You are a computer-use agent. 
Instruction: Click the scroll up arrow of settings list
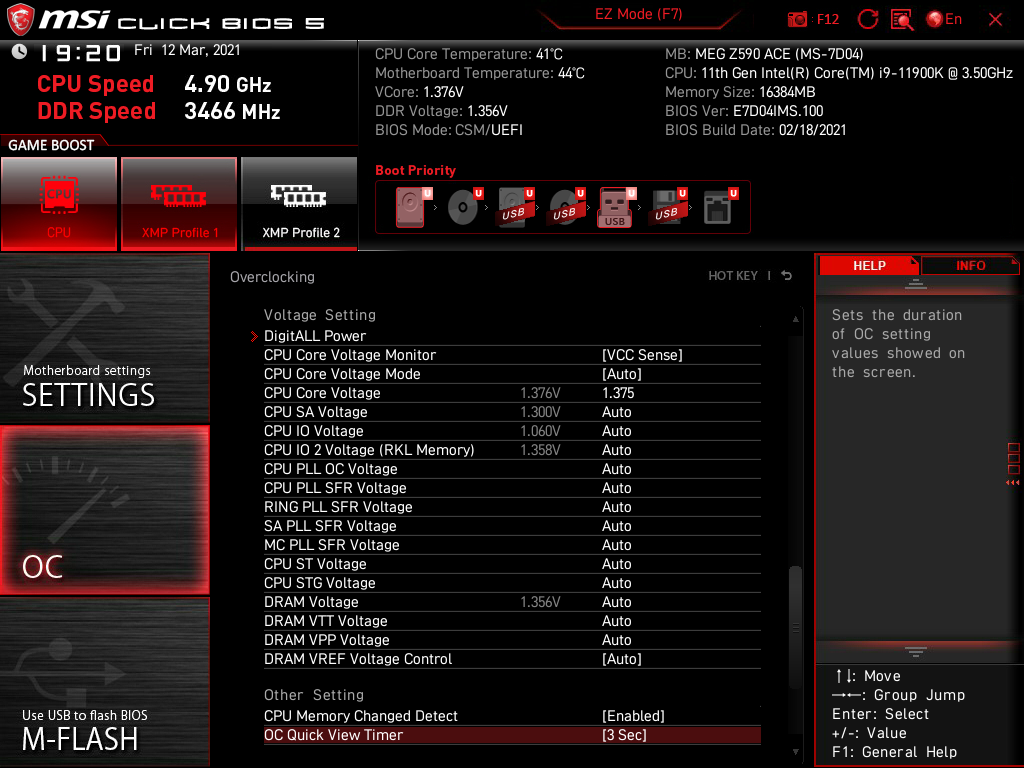coord(795,319)
